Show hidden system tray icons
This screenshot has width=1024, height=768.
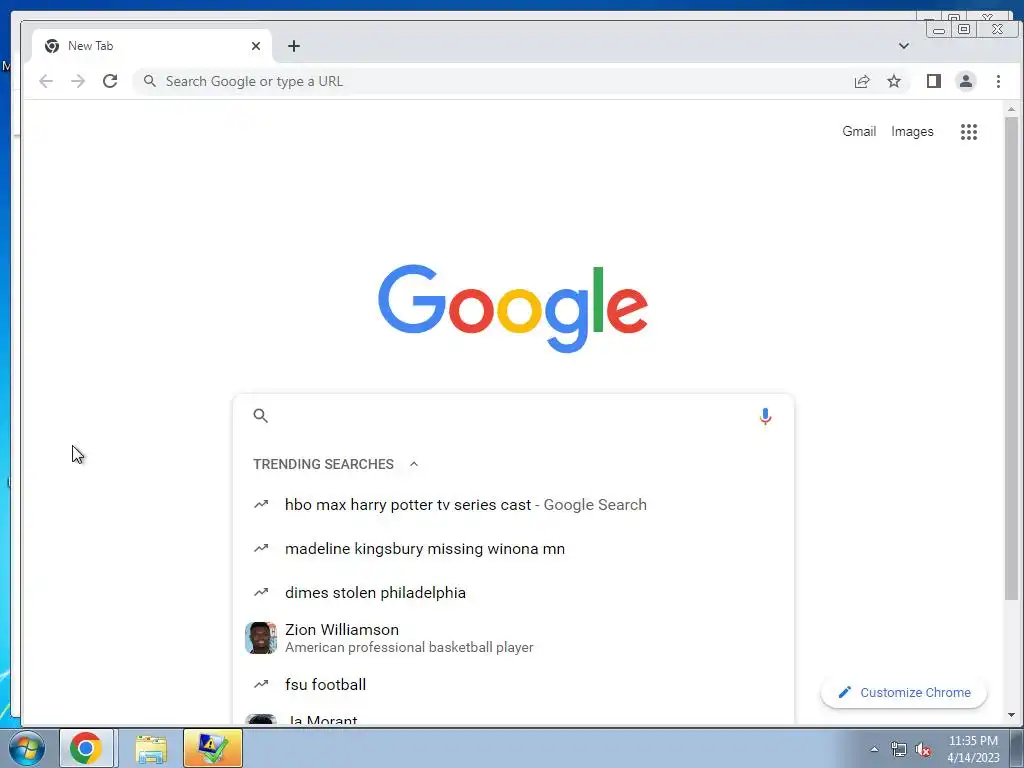(x=874, y=749)
